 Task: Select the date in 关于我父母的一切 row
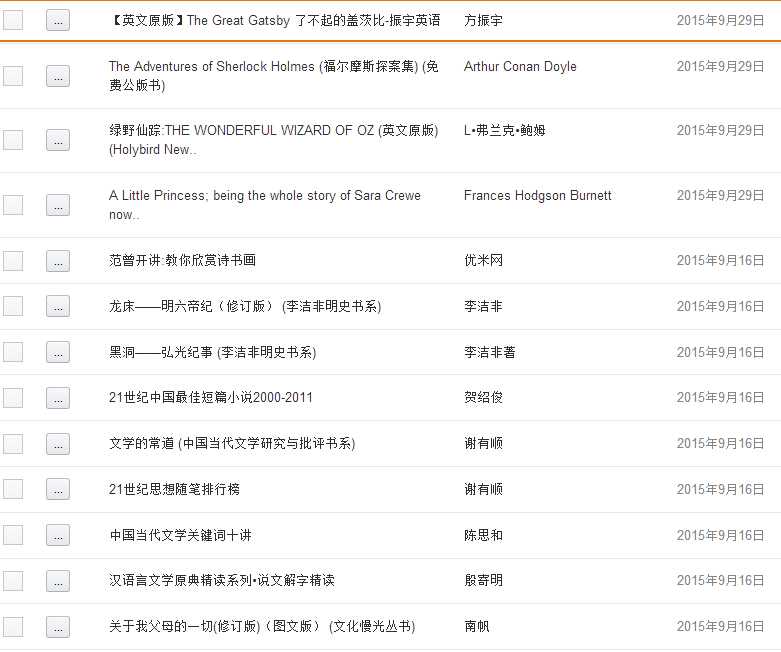click(x=720, y=626)
